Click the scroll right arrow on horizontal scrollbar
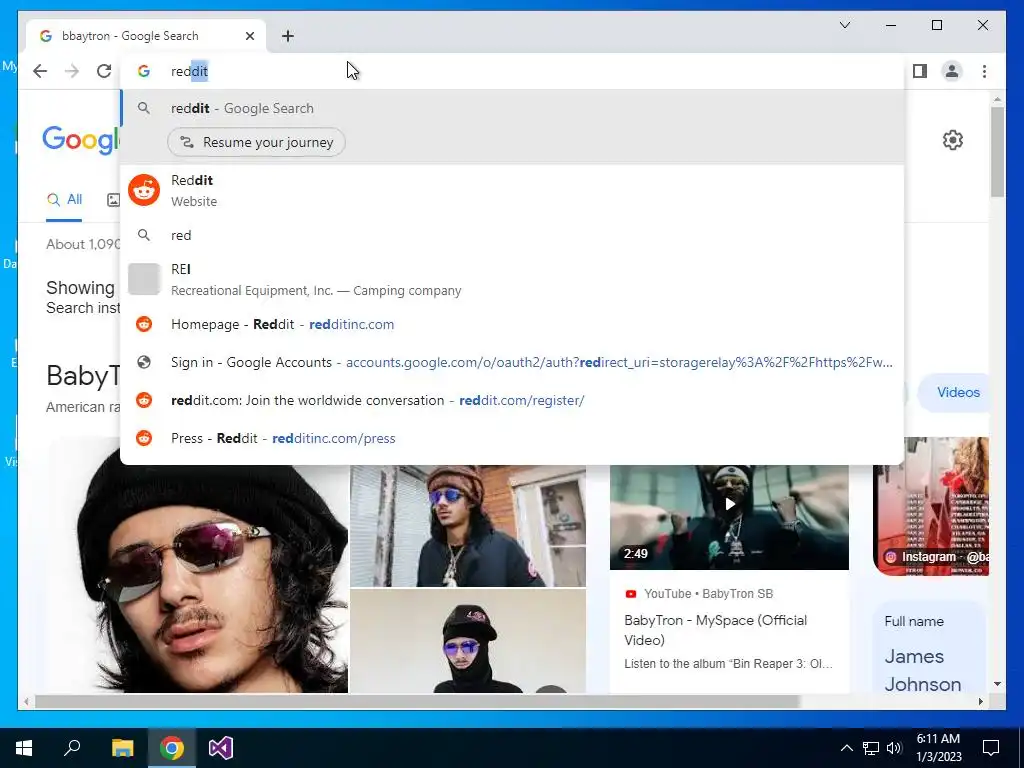1024x768 pixels. coord(980,701)
